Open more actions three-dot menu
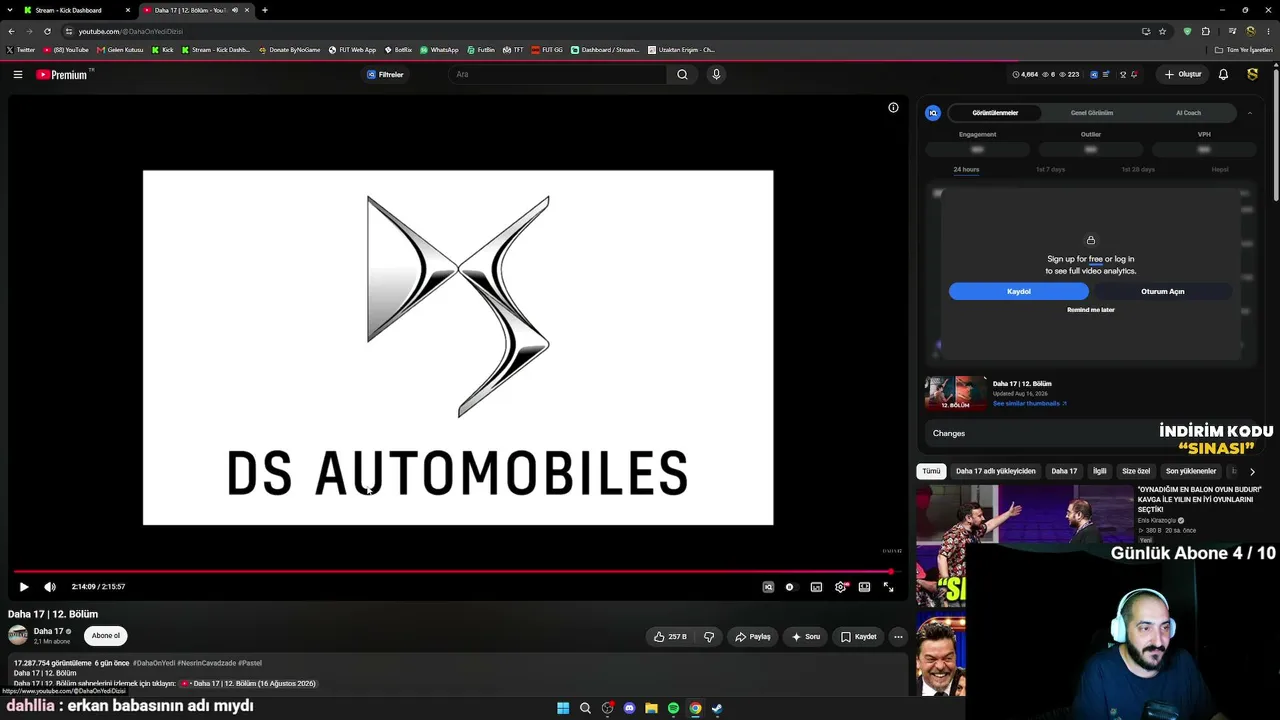This screenshot has width=1280, height=720. click(x=898, y=636)
